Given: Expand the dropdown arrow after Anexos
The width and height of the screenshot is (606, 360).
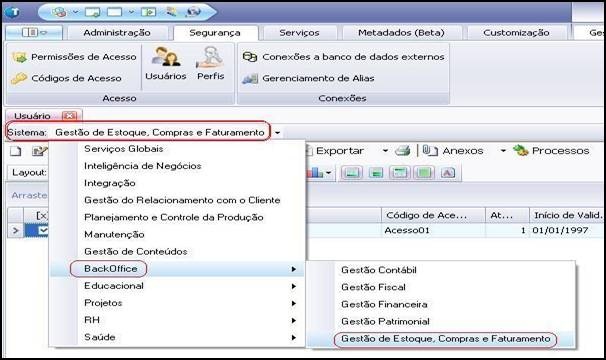Looking at the screenshot, I should click(503, 151).
